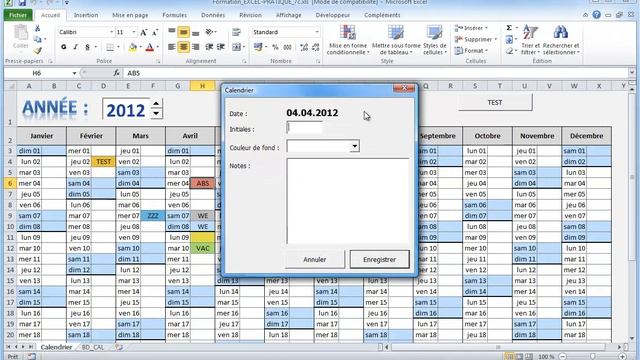Open the Standard number format dropdown

(x=317, y=32)
